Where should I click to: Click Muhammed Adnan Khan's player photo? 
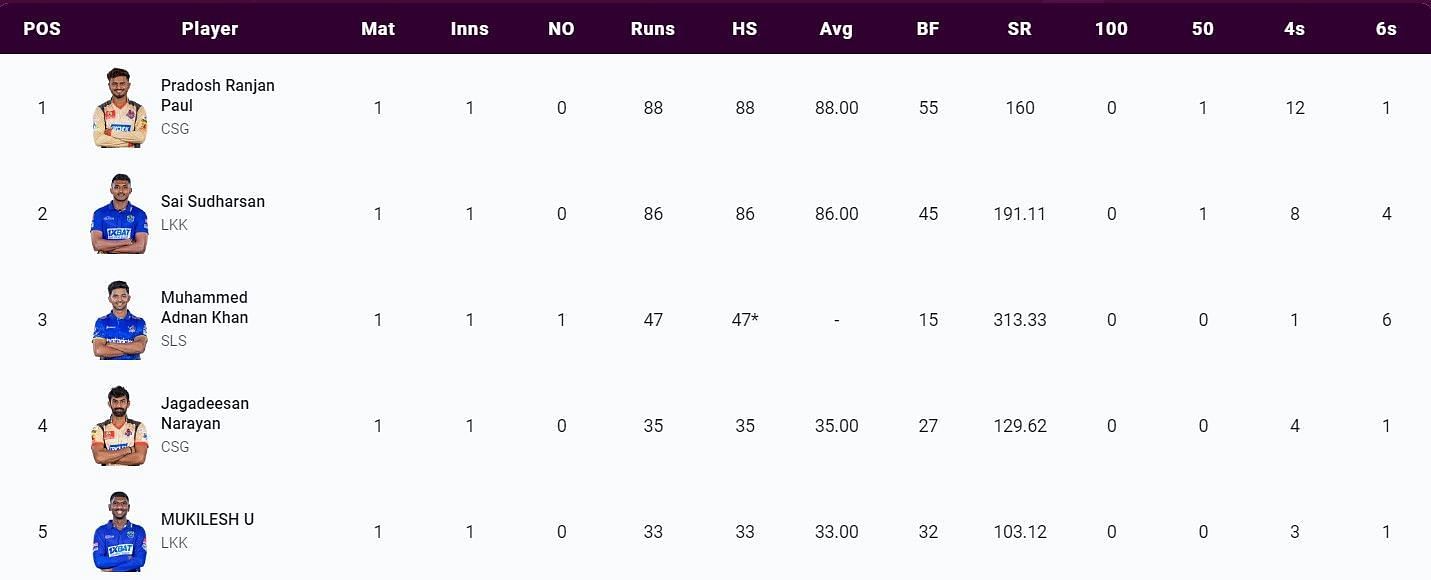pyautogui.click(x=119, y=320)
